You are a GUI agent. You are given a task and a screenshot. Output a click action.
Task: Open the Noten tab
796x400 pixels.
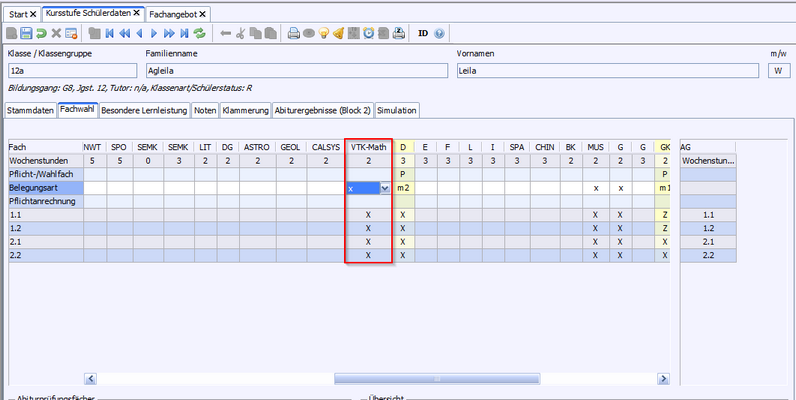[205, 110]
